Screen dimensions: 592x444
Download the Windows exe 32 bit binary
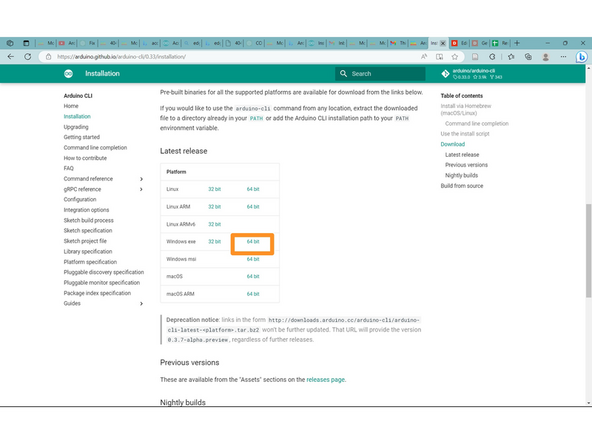[214, 242]
